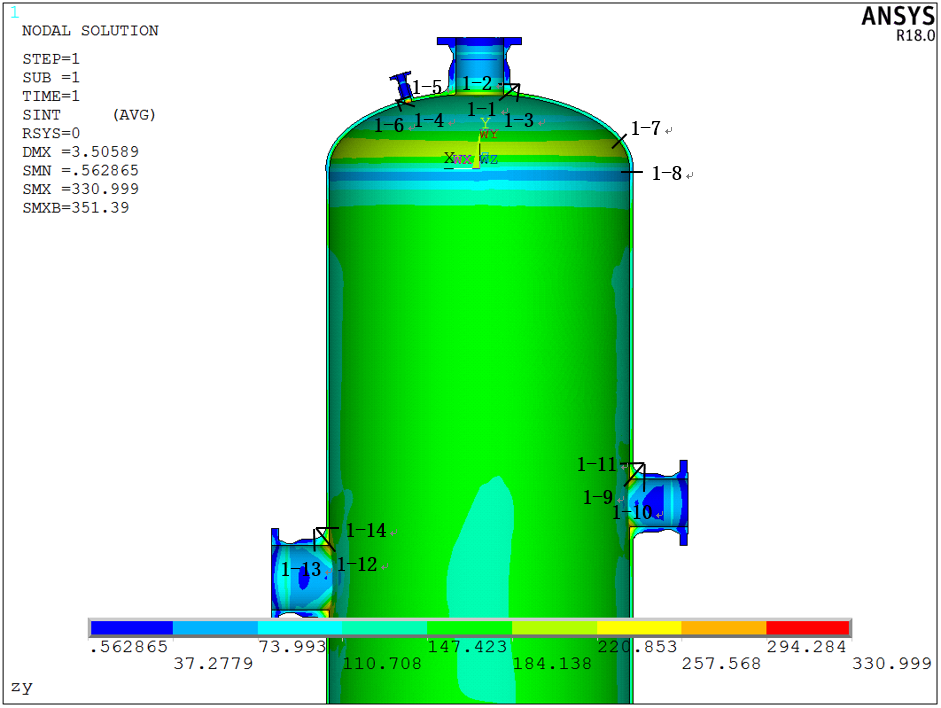Click the orange legend color segment
941x708 pixels.
[724, 628]
